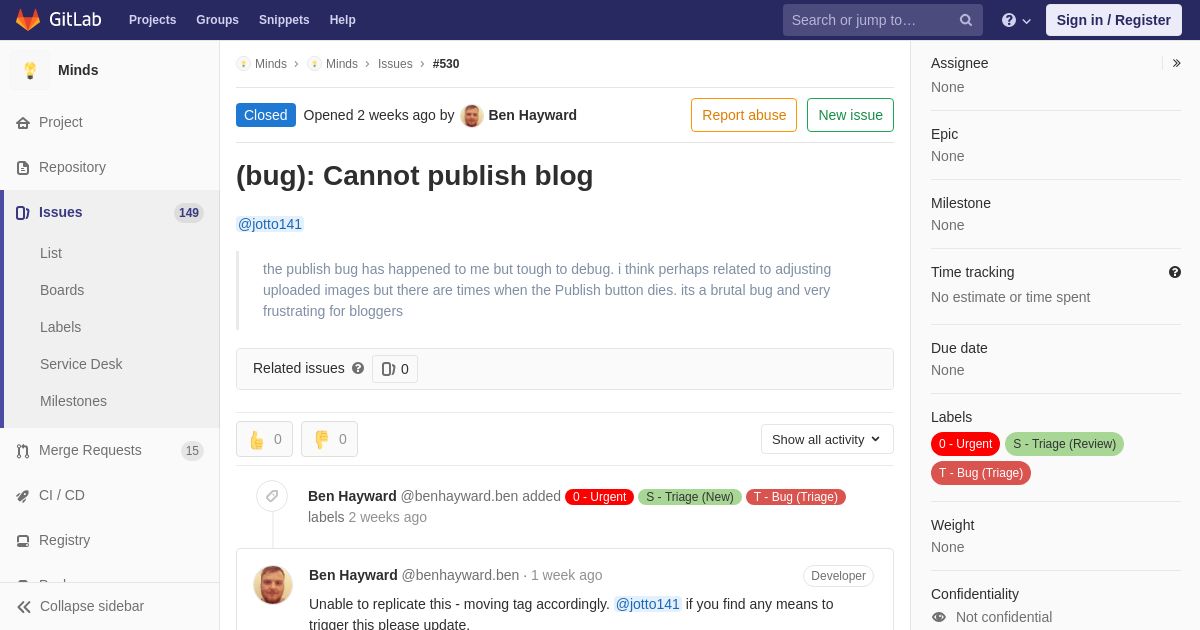Click the label activity tag icon

tap(272, 496)
